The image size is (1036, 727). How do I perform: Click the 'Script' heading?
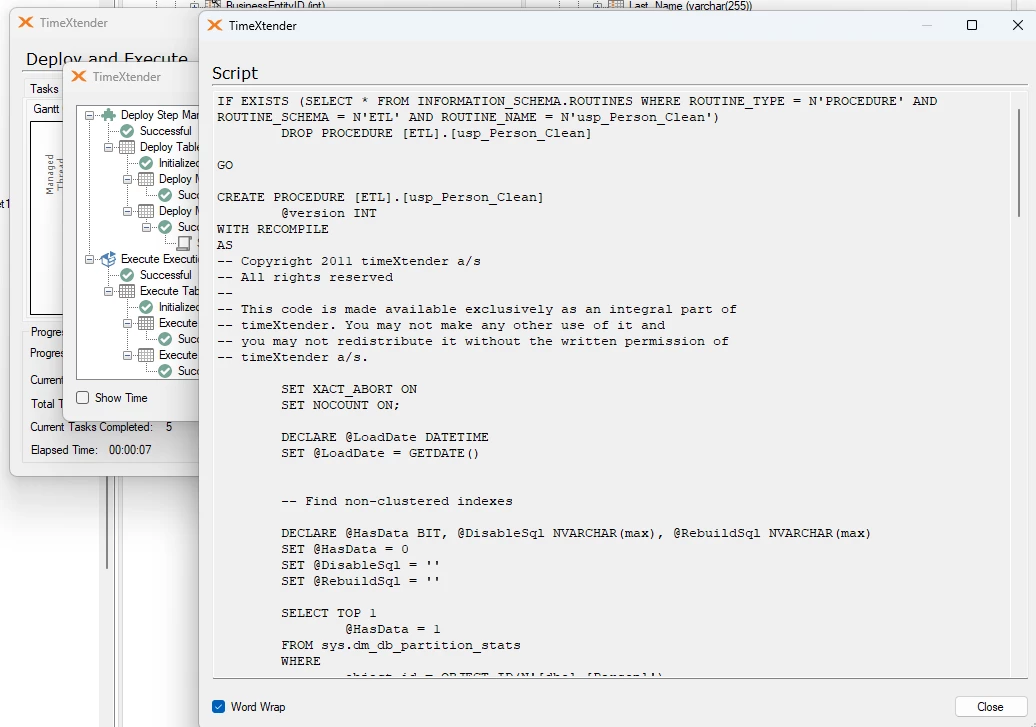pyautogui.click(x=235, y=73)
